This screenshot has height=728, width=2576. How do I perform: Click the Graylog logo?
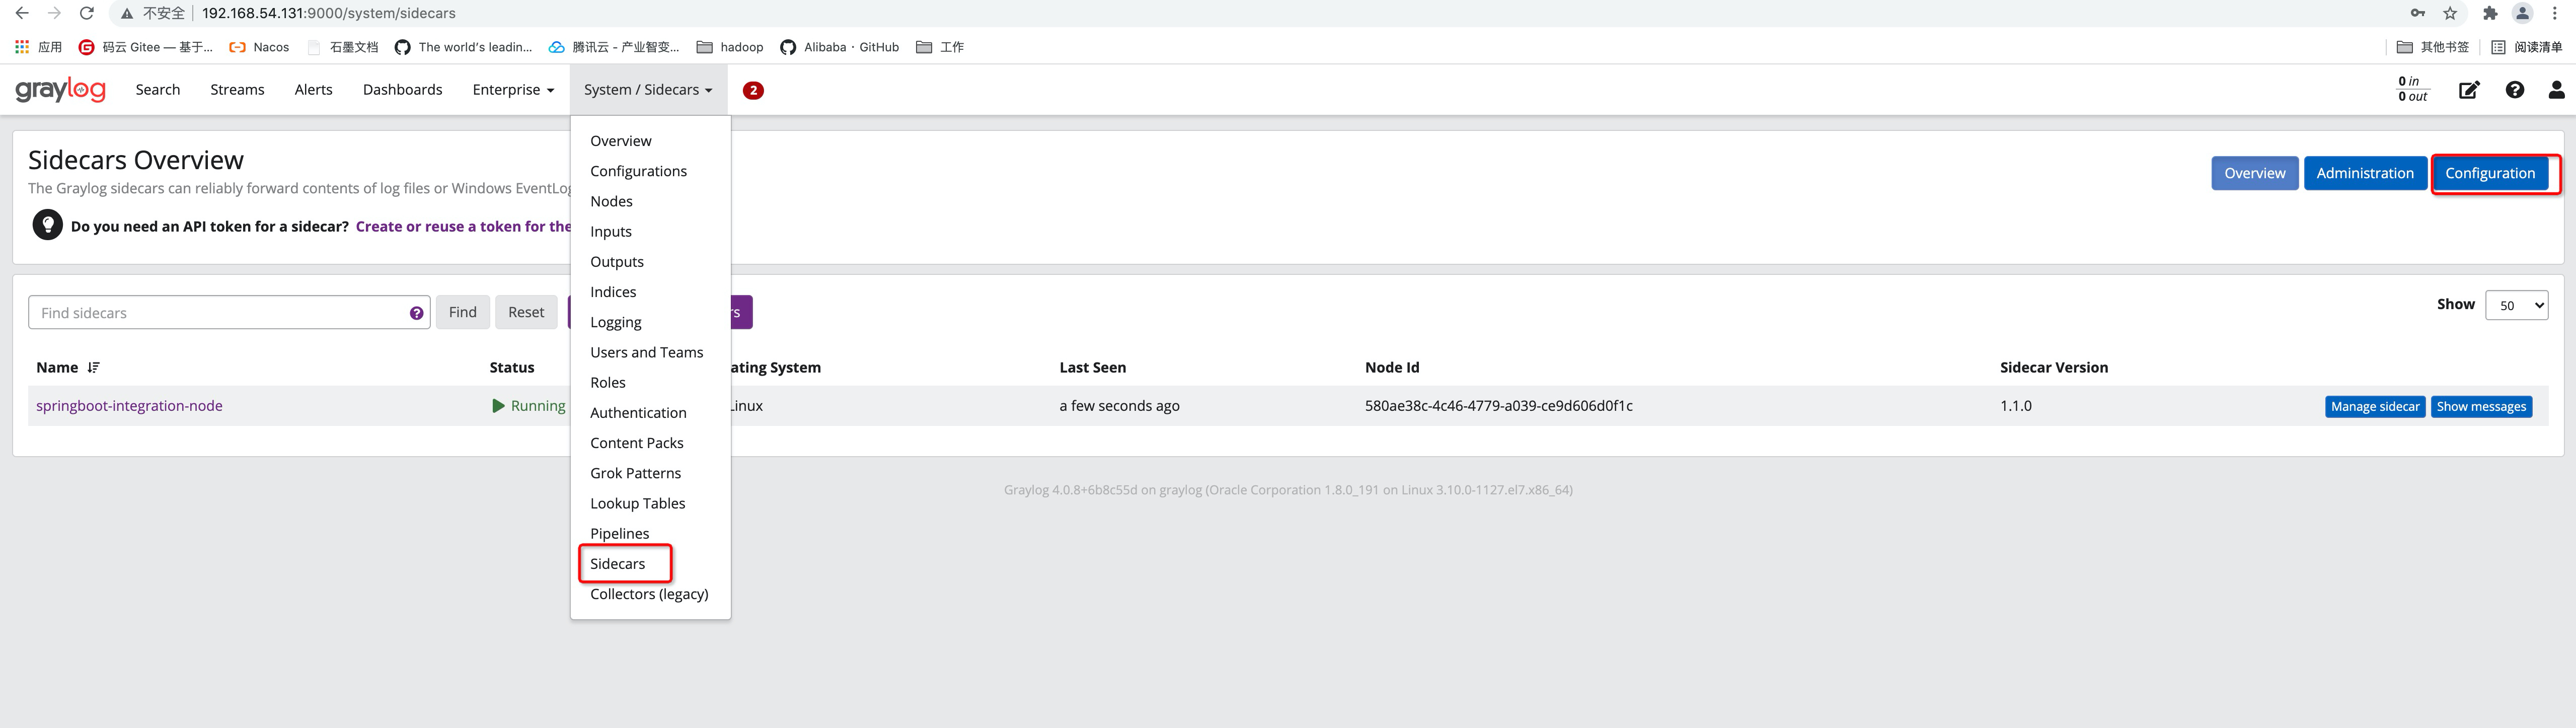pos(61,89)
